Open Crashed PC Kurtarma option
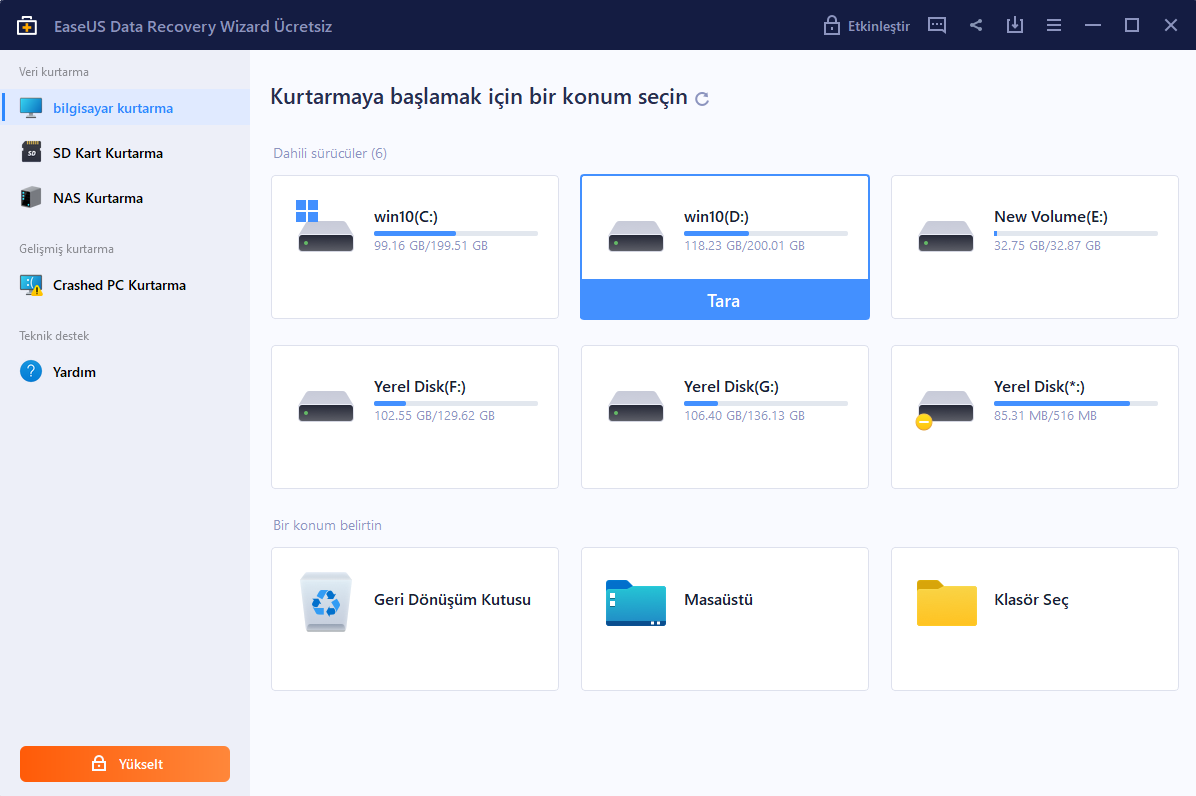 119,285
